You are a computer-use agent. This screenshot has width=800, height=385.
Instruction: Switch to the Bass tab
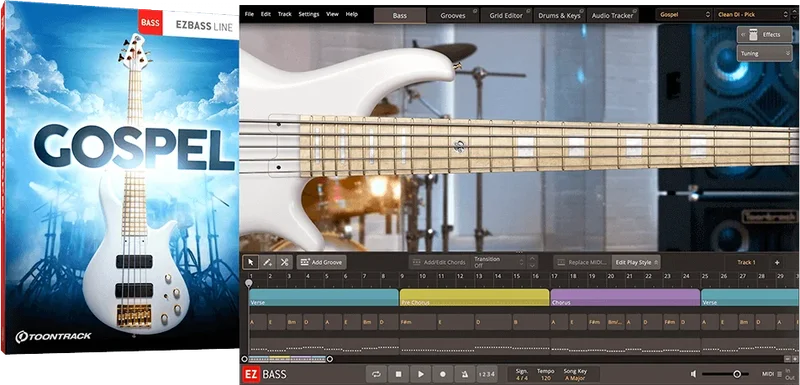(400, 16)
